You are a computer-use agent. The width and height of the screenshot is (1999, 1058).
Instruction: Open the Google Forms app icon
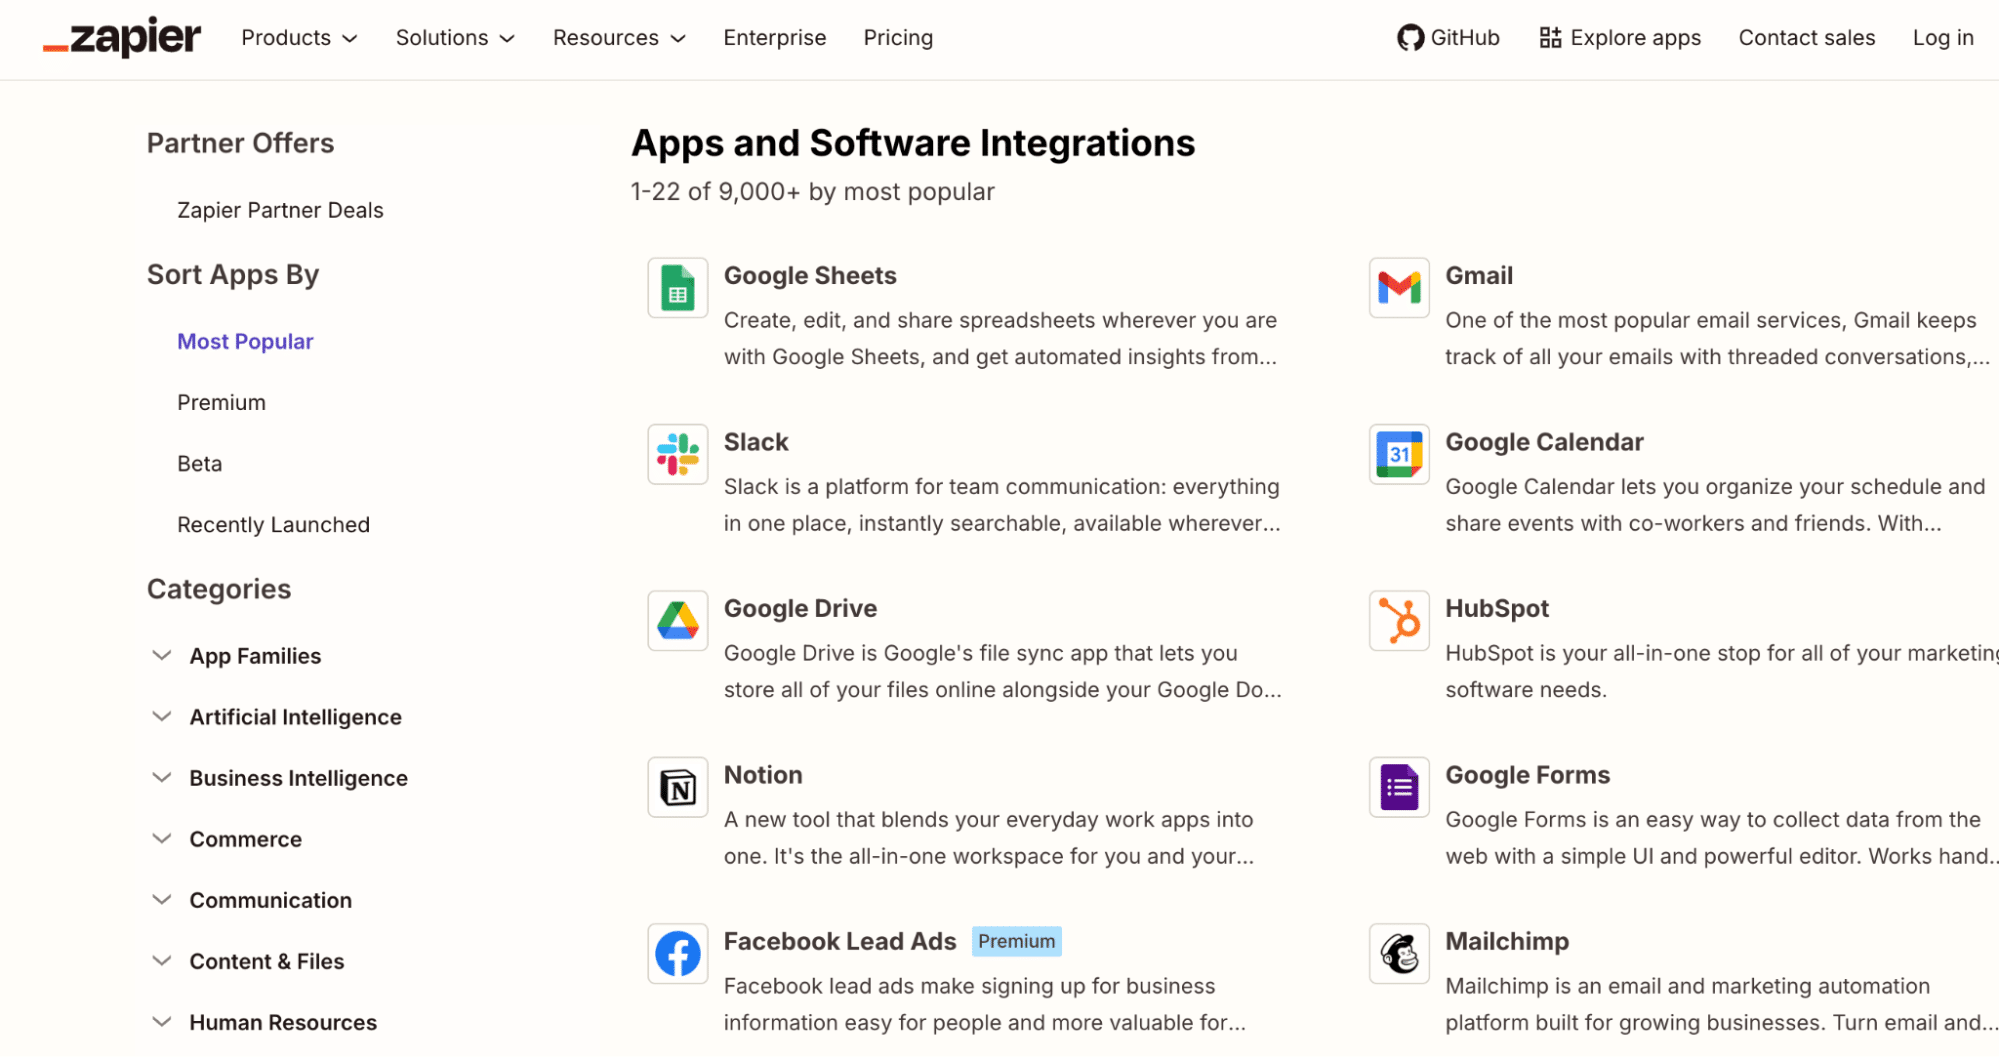pos(1399,787)
